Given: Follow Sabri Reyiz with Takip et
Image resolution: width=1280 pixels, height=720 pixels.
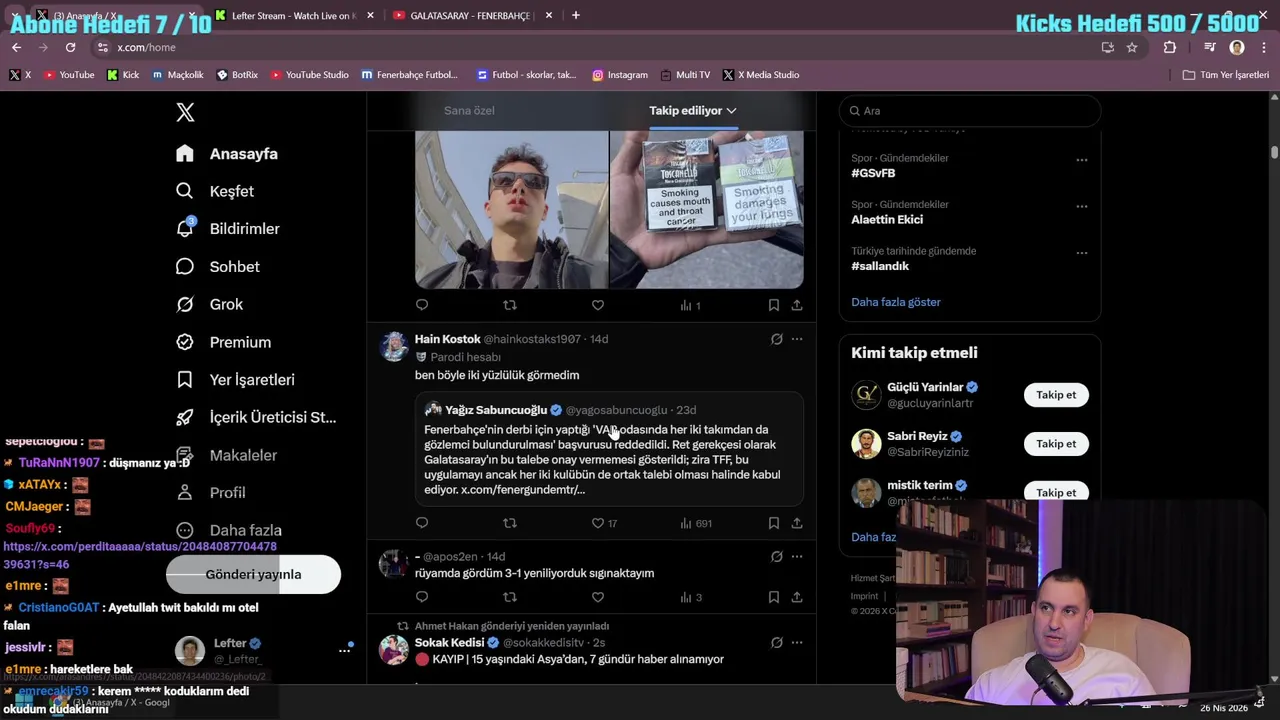Looking at the screenshot, I should pos(1056,444).
